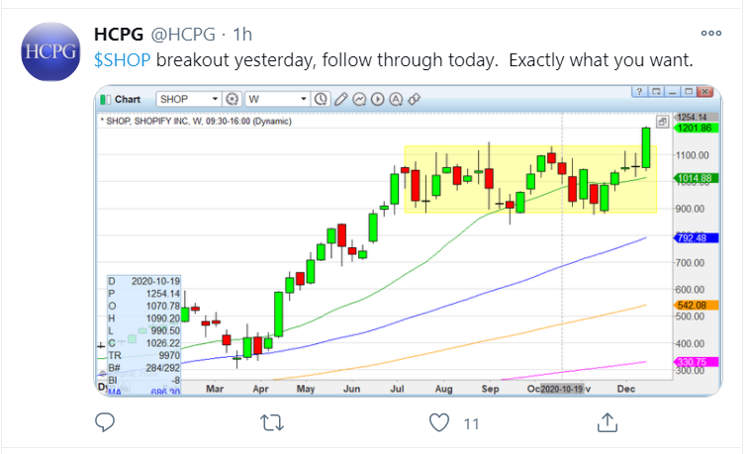
Task: Click the symbol settings icon beside SHOP
Action: 232,99
